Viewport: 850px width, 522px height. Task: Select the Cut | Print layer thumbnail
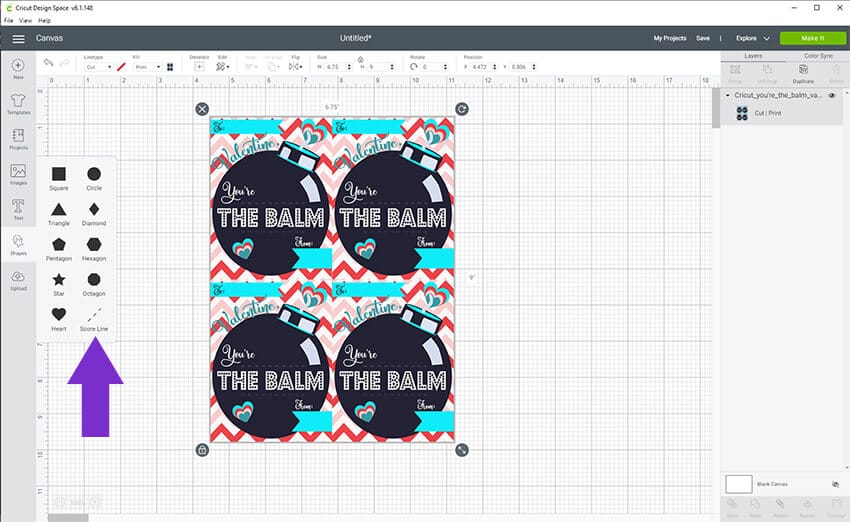pos(742,113)
